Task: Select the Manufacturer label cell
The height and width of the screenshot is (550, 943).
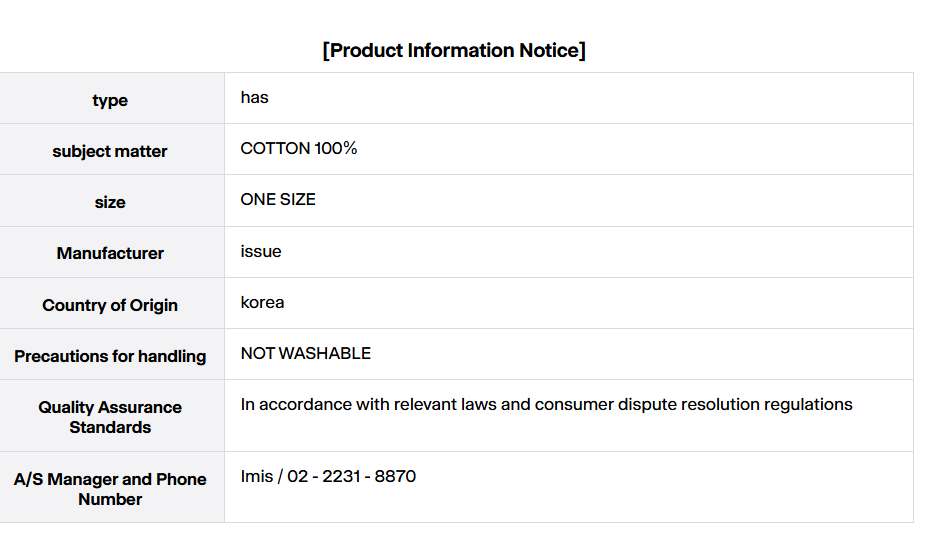Action: [110, 253]
